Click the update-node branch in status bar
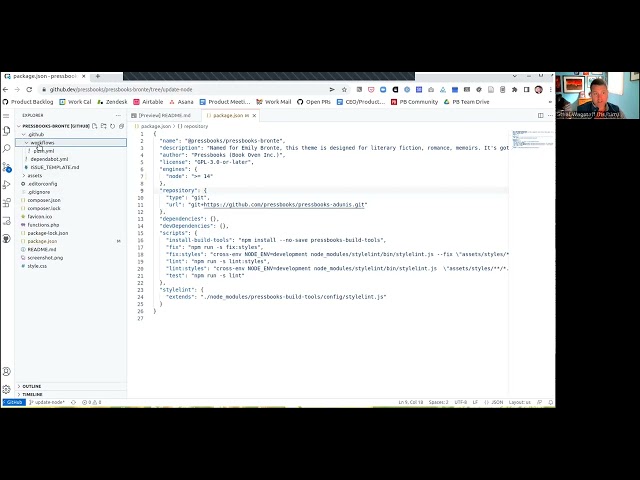 [47, 402]
